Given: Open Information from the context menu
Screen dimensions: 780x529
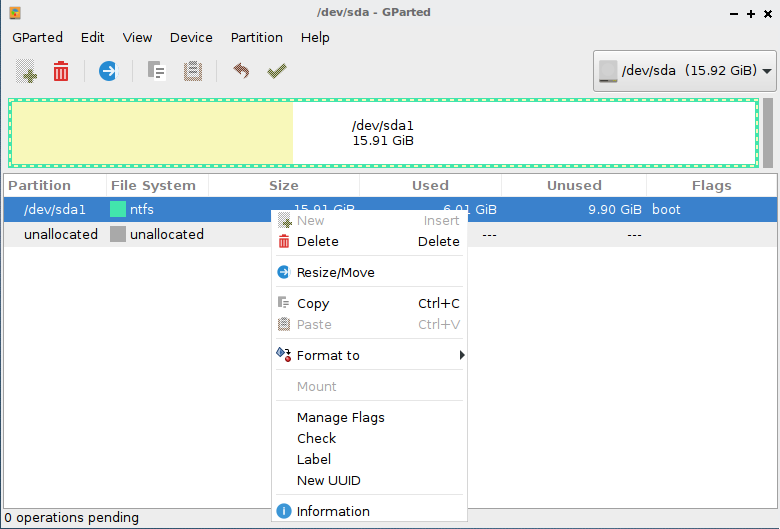Looking at the screenshot, I should tap(369, 511).
